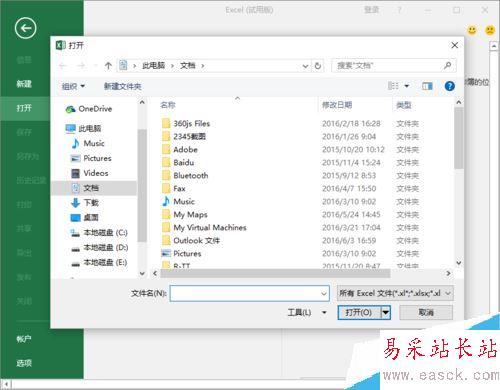Select the 2345截图 folder
This screenshot has width=500, height=390.
coord(184,136)
